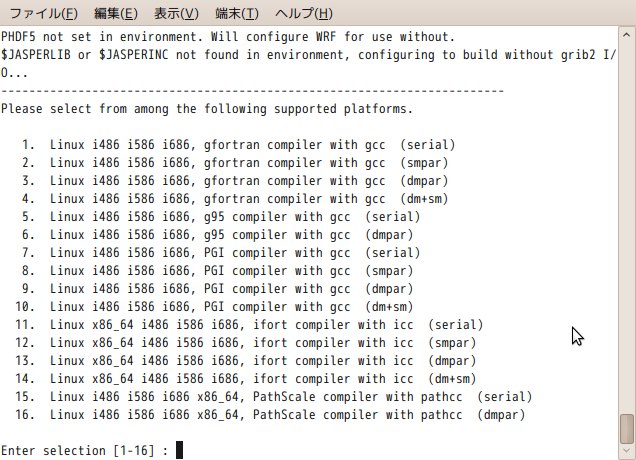Click option 5 g95 serial line
The image size is (636, 460).
pyautogui.click(x=221, y=217)
